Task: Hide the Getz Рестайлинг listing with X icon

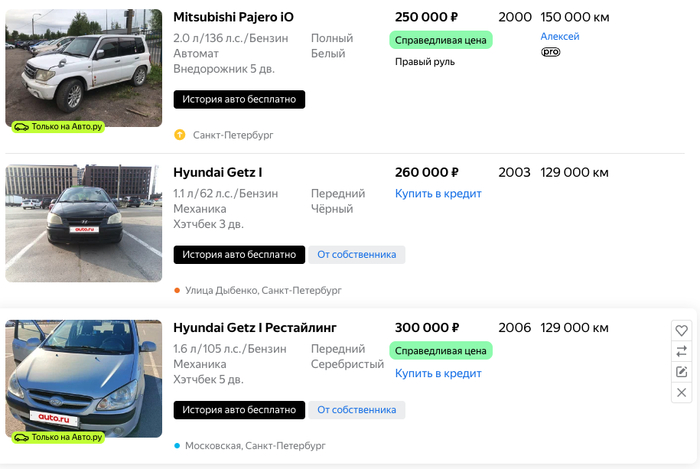Action: 682,393
